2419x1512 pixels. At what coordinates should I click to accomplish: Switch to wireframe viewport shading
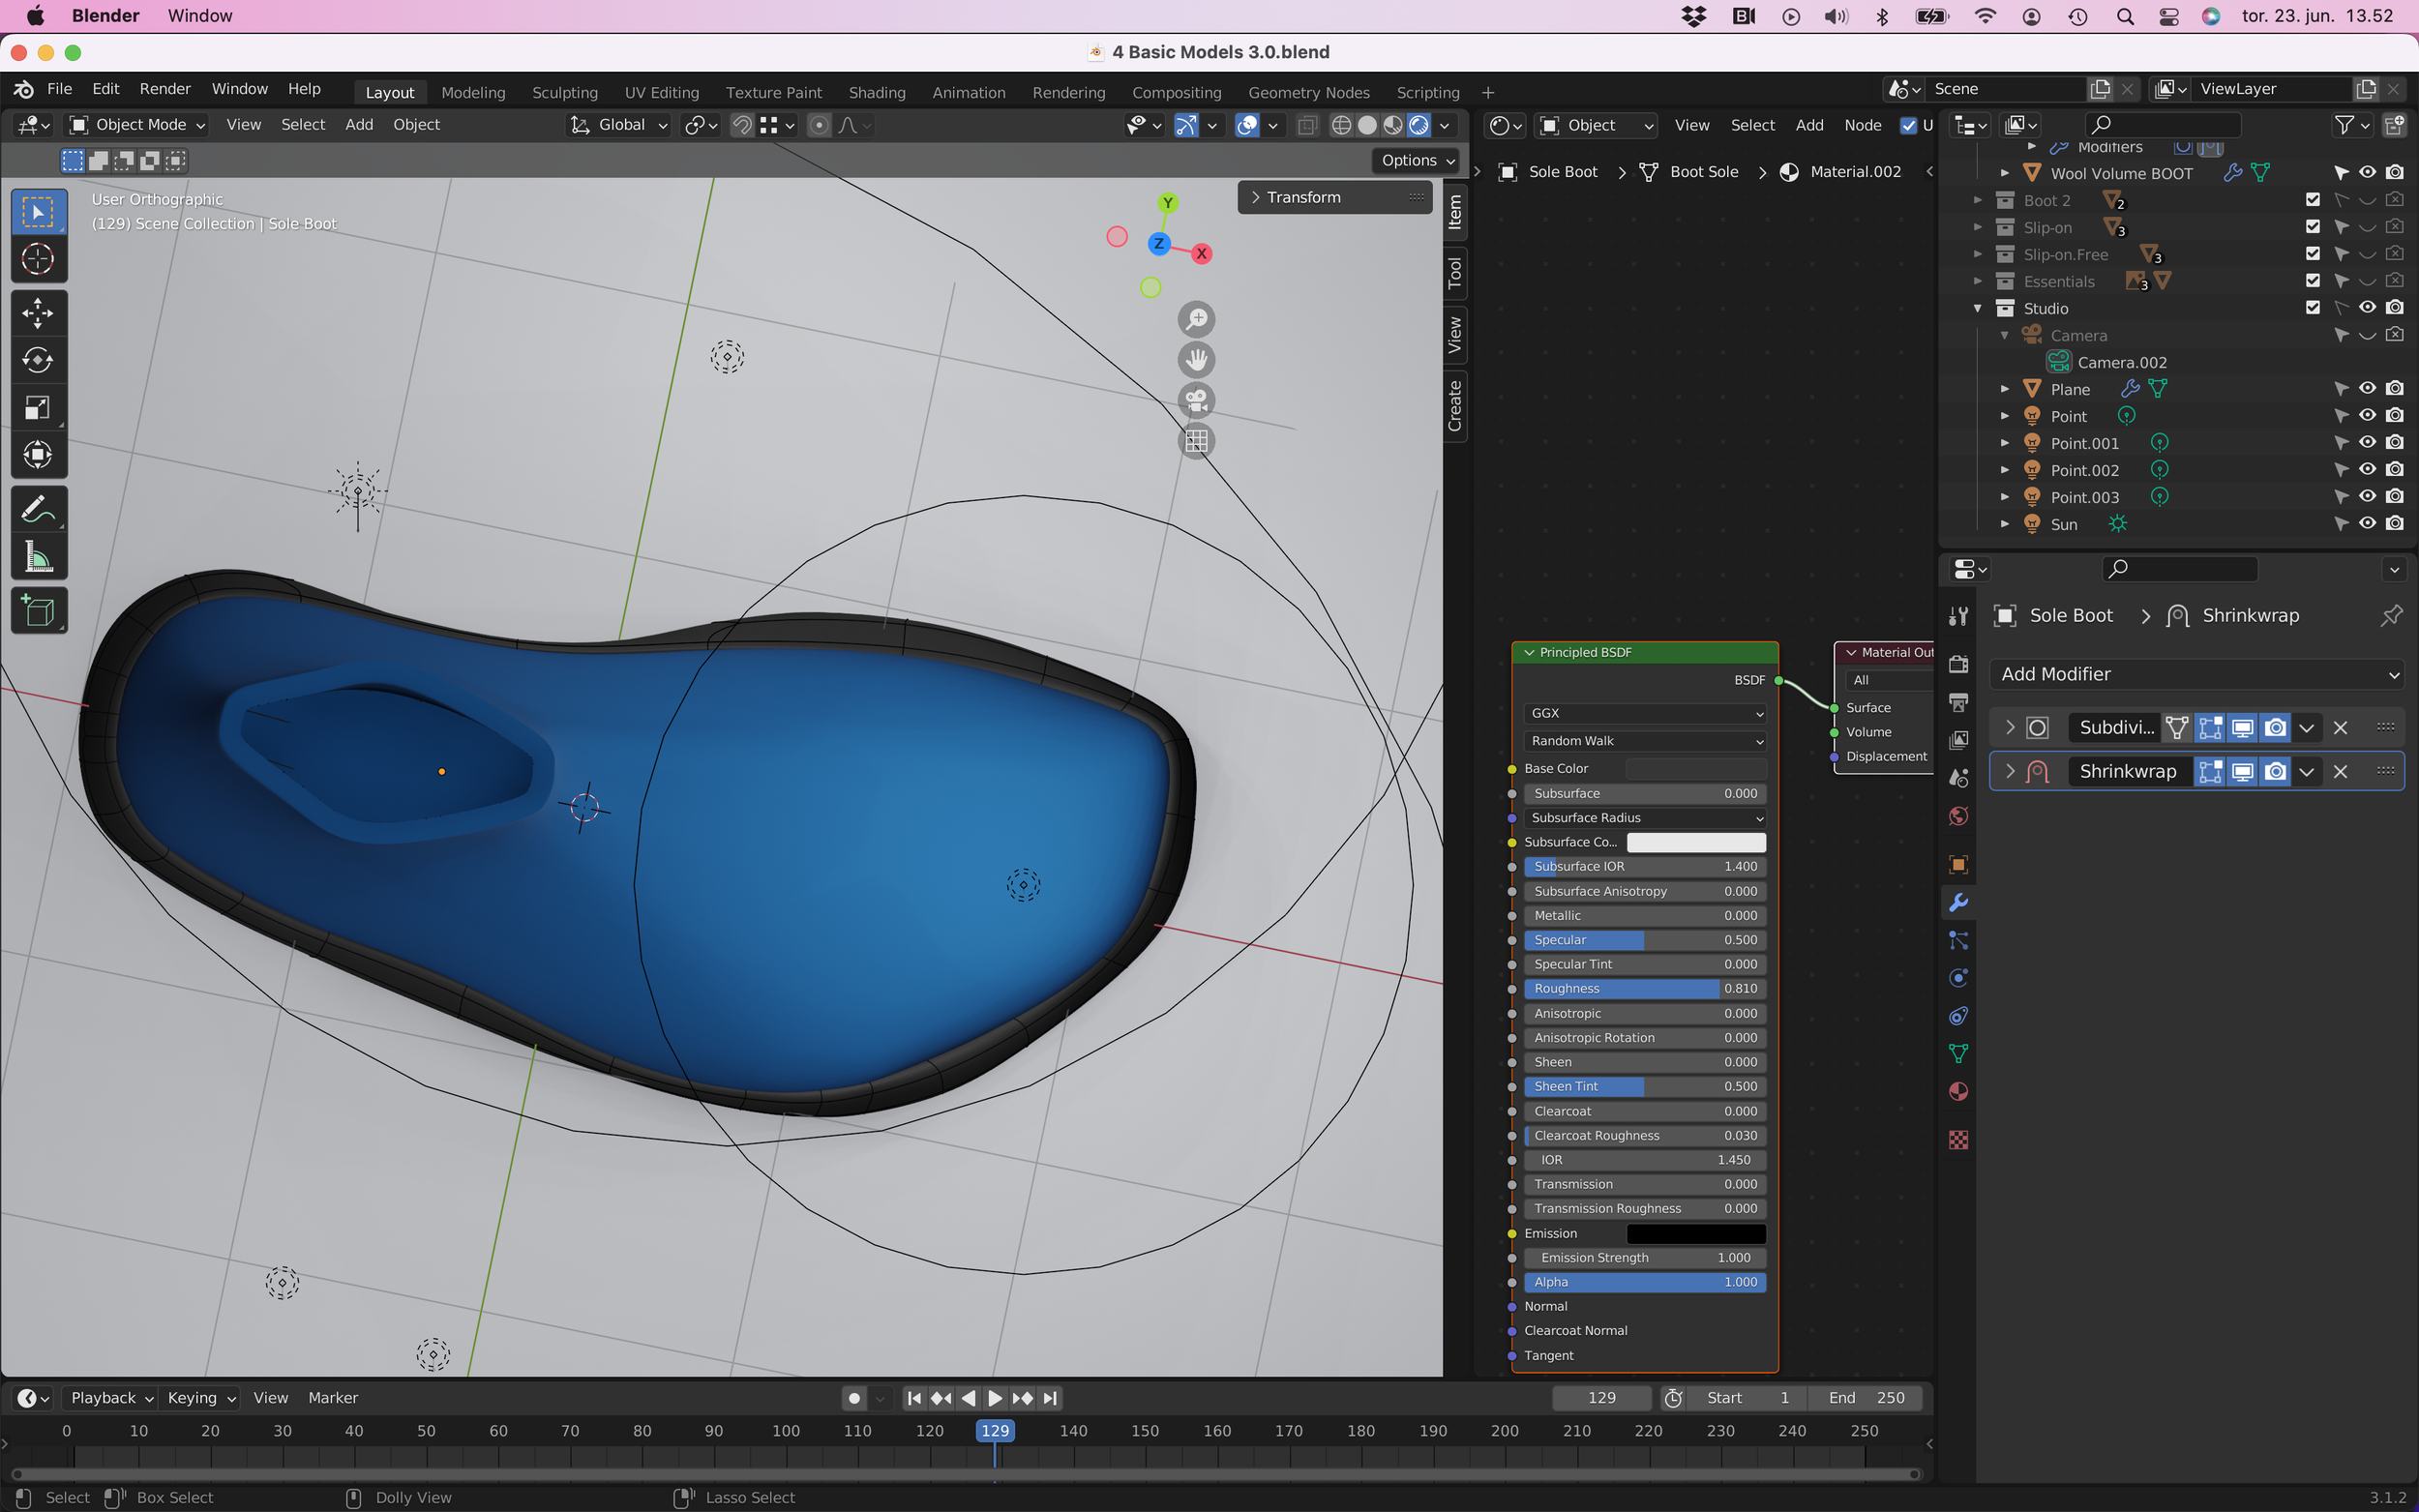coord(1341,125)
